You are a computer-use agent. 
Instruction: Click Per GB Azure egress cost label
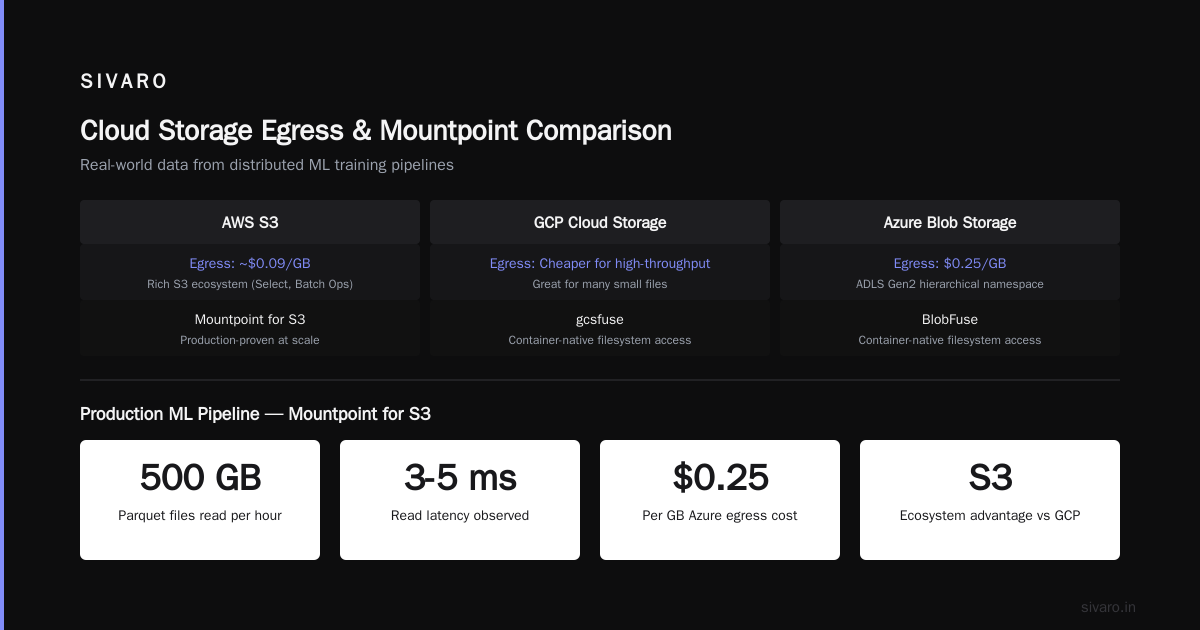[x=720, y=516]
